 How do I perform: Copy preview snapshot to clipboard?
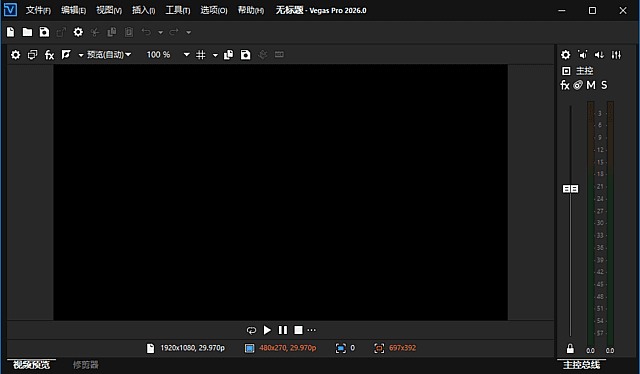pyautogui.click(x=229, y=55)
